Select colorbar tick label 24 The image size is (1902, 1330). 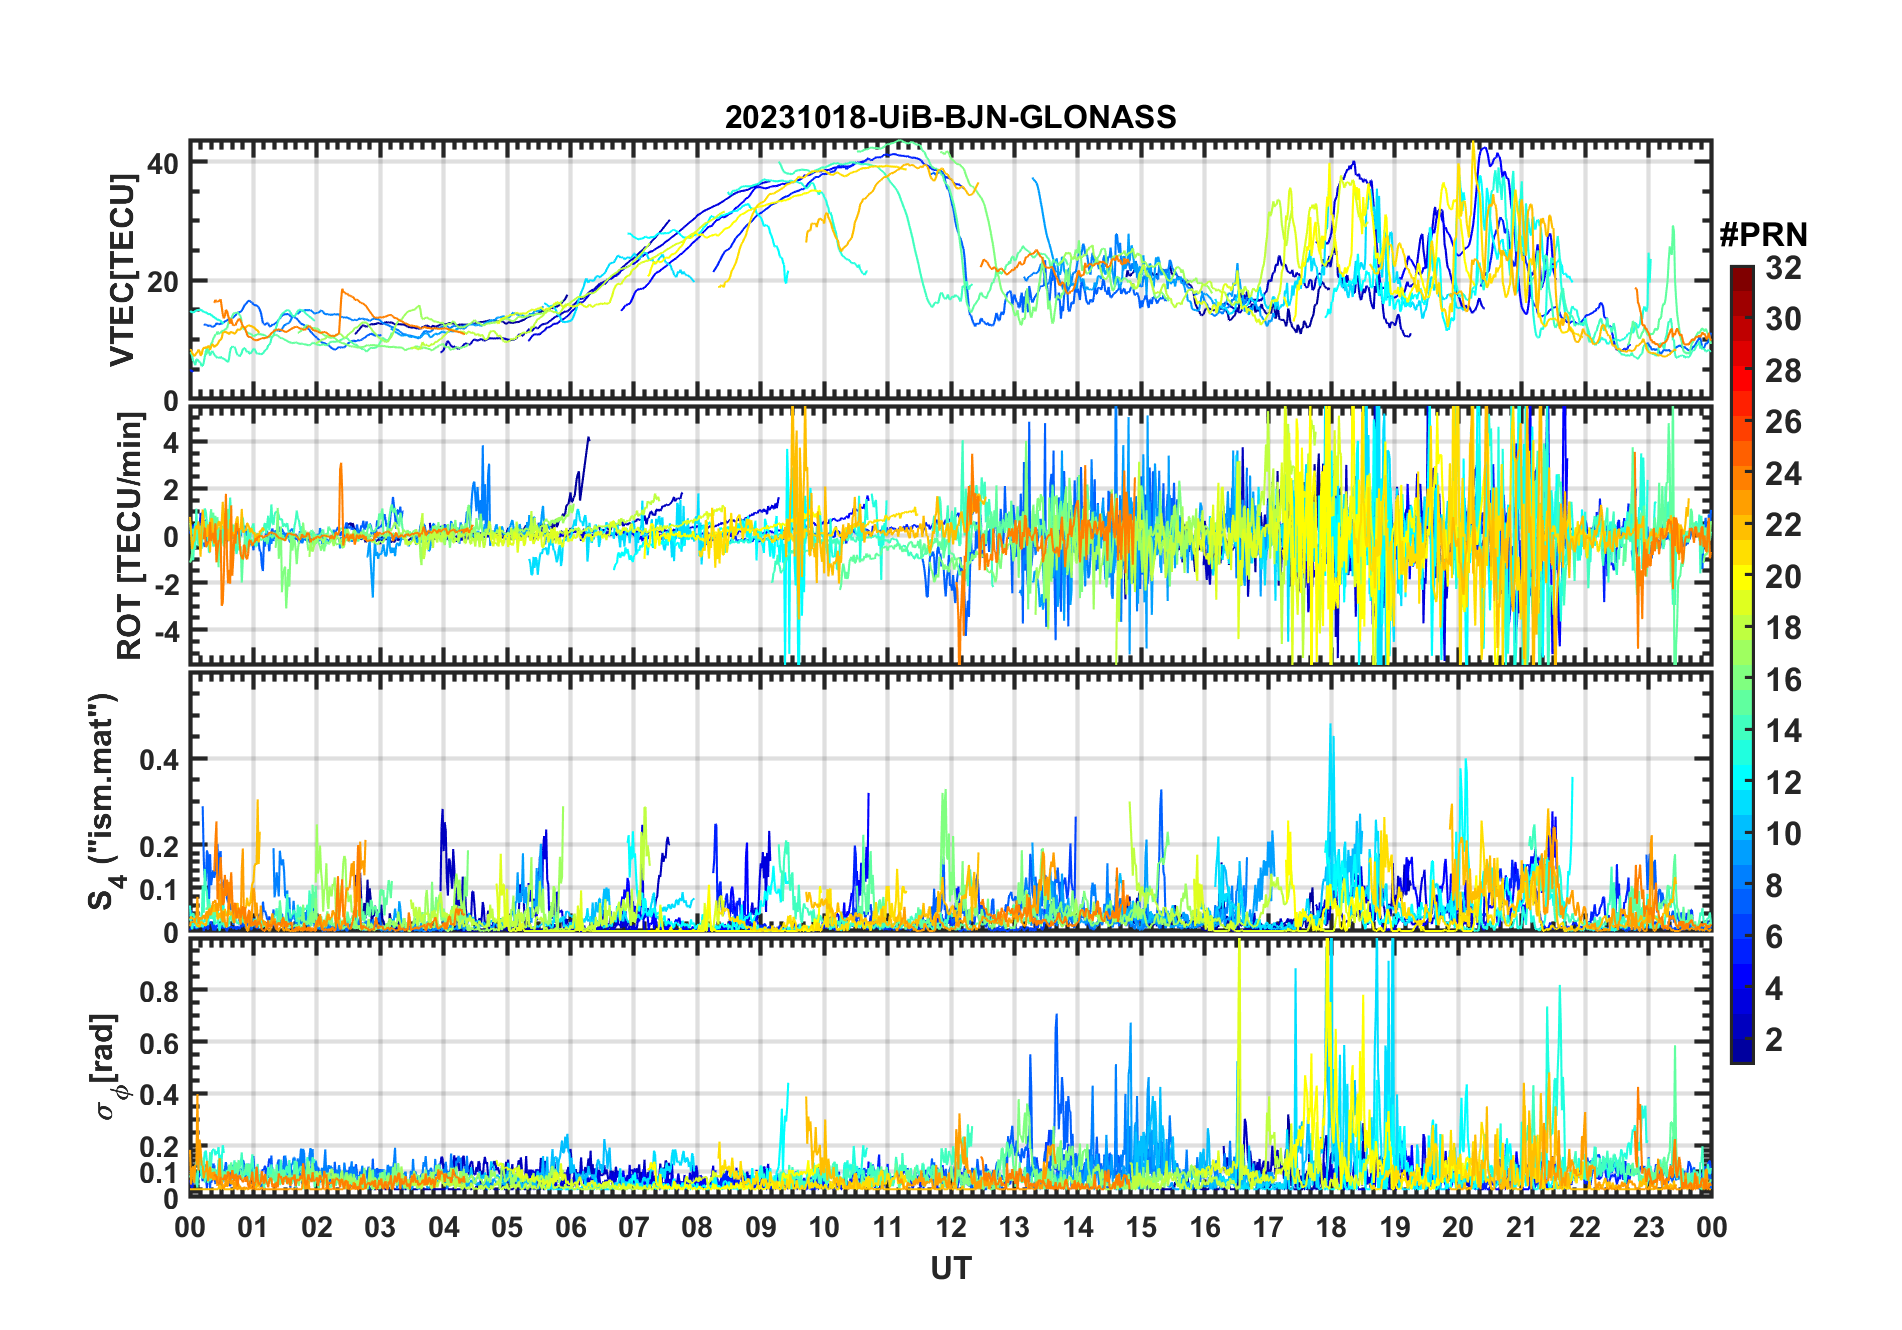(x=1783, y=473)
